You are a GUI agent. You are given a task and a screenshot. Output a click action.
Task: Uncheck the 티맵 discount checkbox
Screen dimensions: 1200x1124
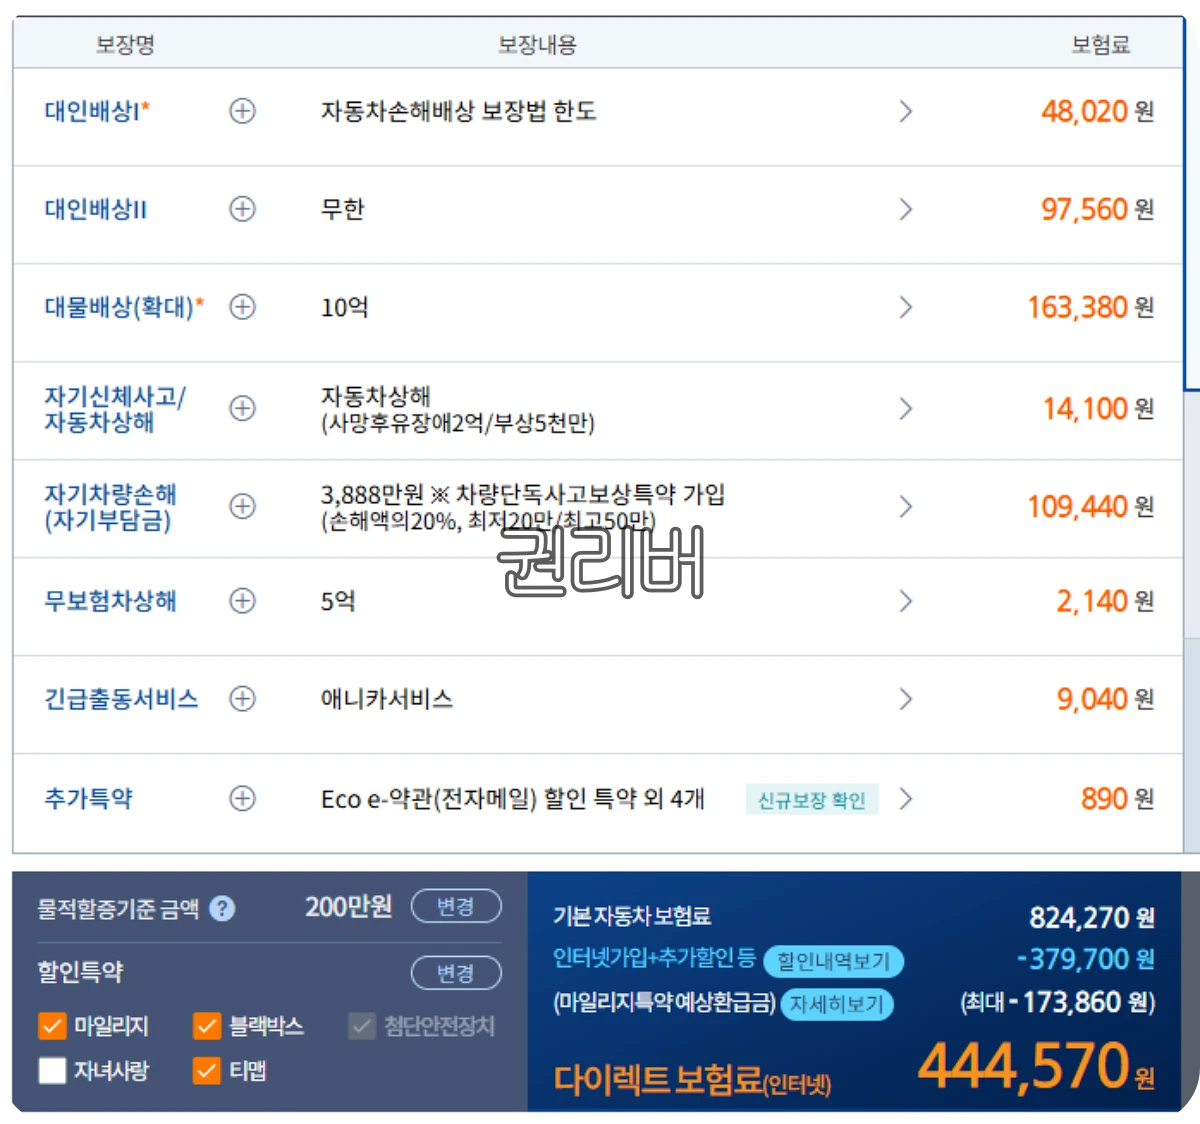[x=207, y=1071]
